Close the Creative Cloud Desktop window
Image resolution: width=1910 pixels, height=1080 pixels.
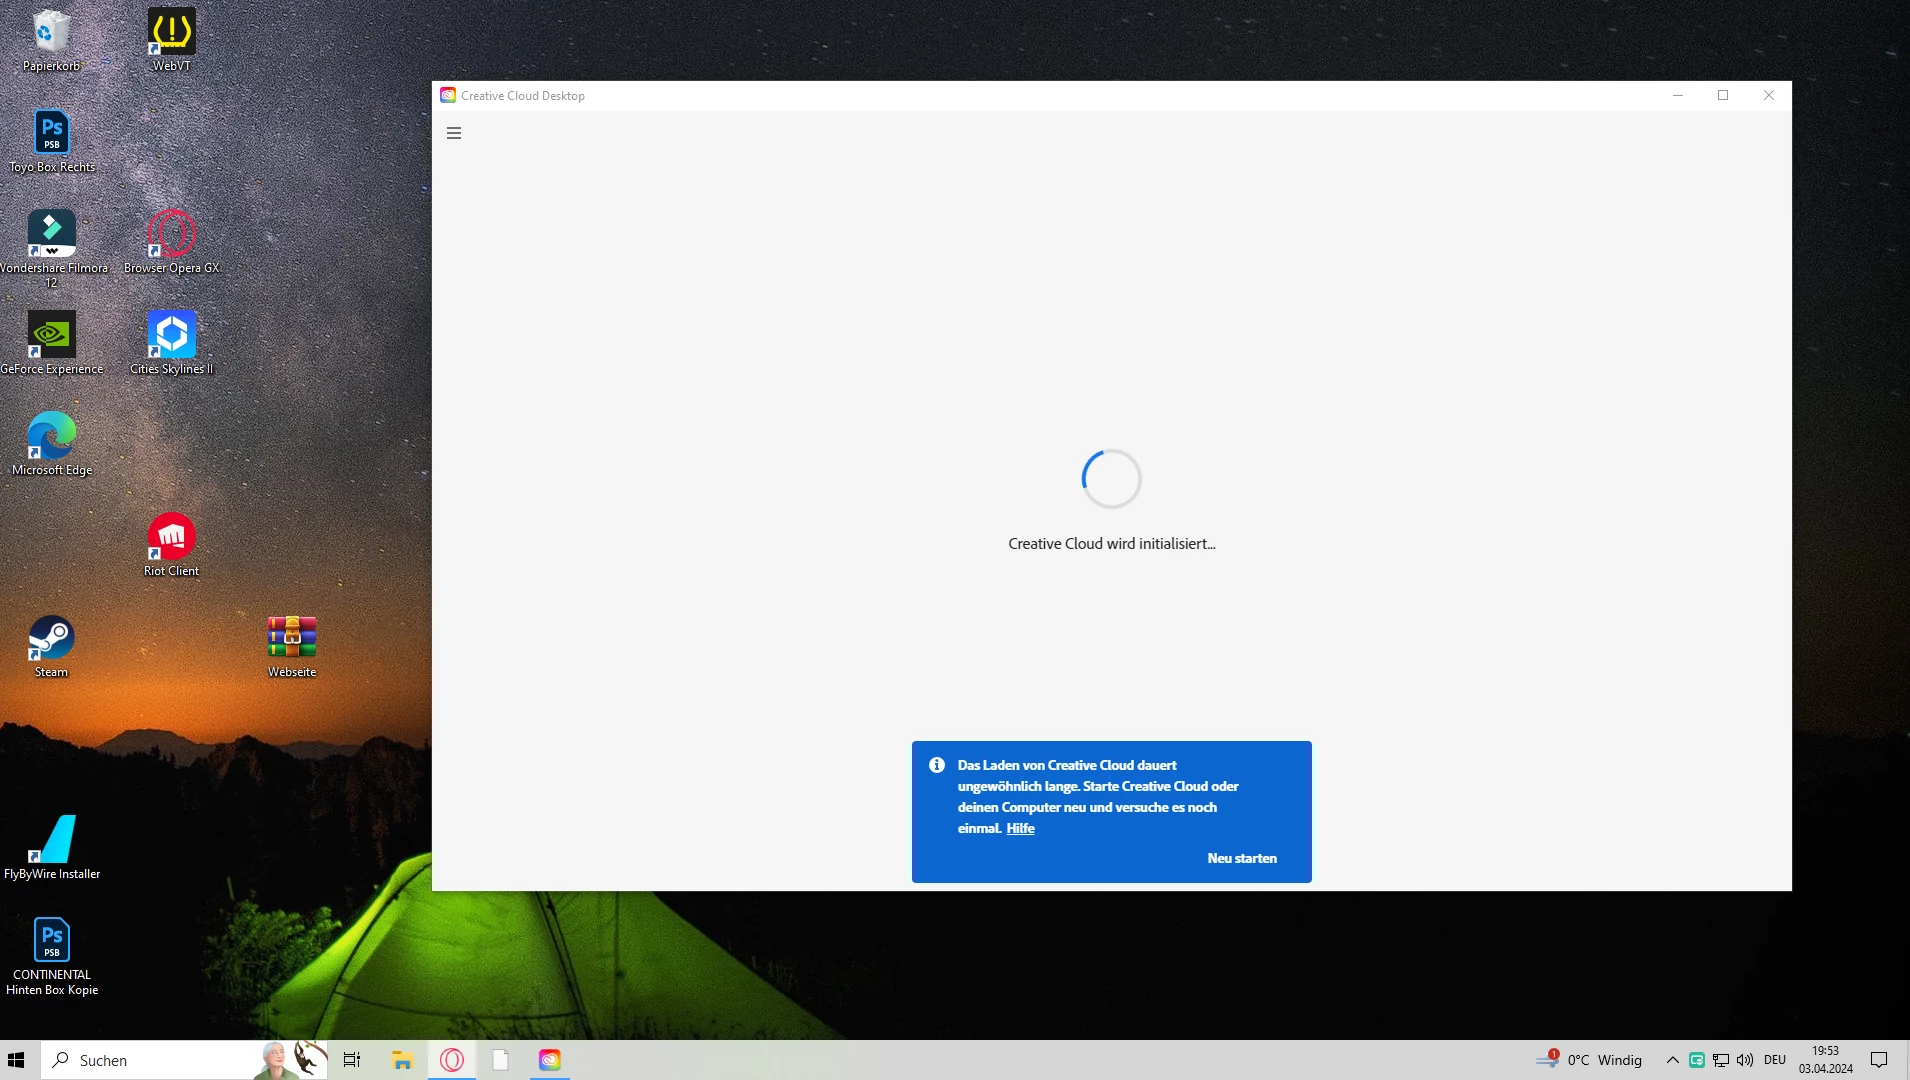(1769, 95)
